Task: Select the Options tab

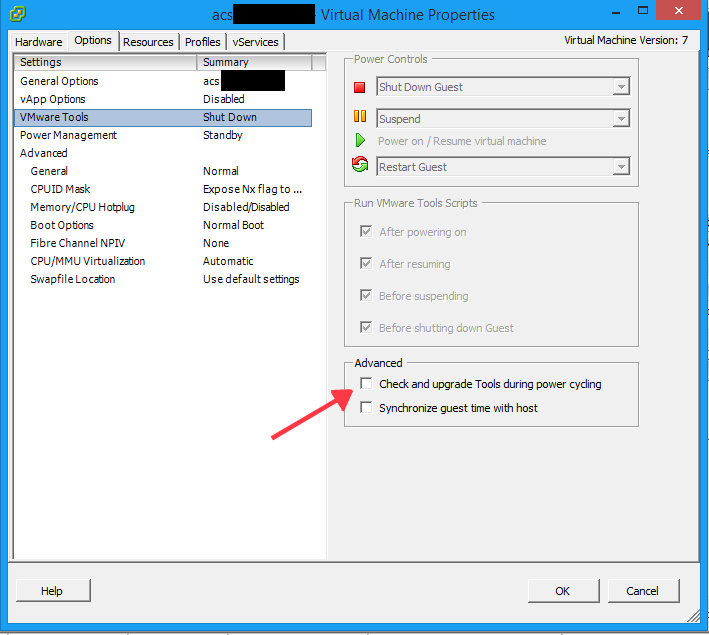Action: pos(93,41)
